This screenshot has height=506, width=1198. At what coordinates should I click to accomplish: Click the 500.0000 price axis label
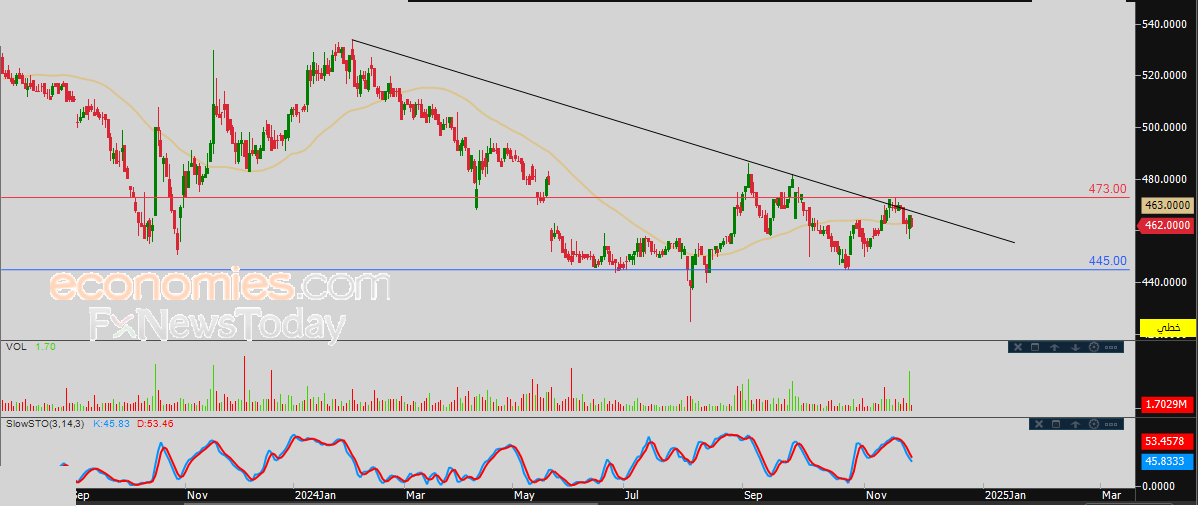point(1166,127)
